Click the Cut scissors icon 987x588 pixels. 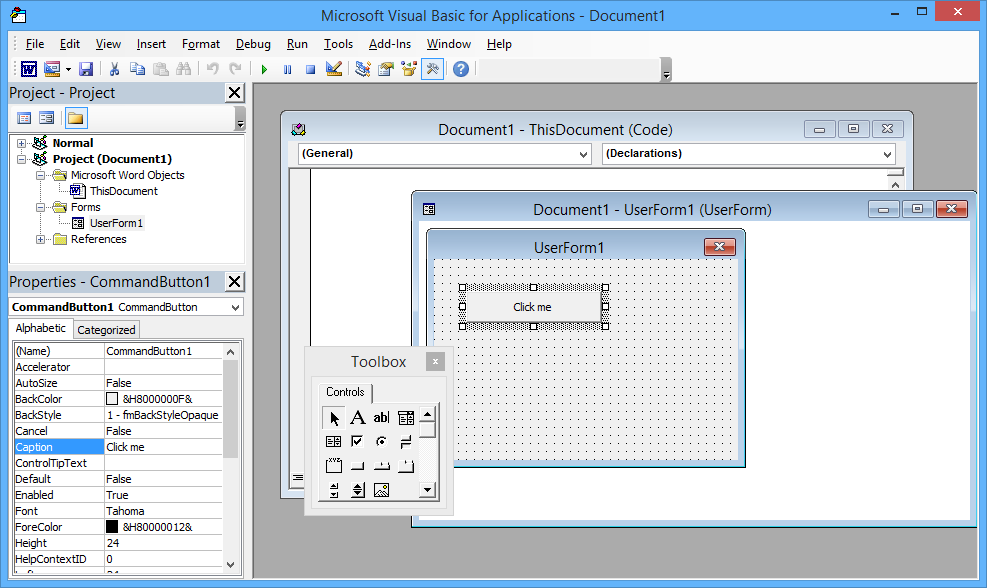(x=114, y=69)
